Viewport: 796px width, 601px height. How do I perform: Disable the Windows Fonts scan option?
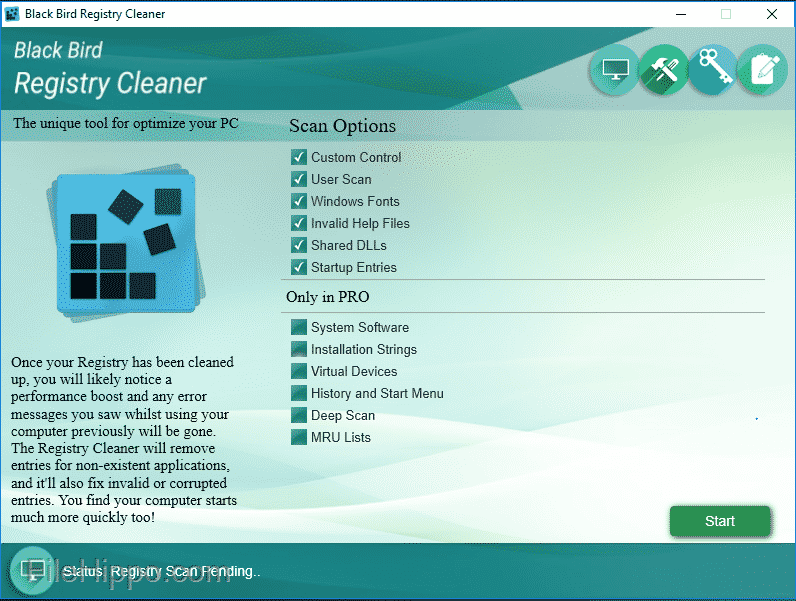tap(299, 201)
